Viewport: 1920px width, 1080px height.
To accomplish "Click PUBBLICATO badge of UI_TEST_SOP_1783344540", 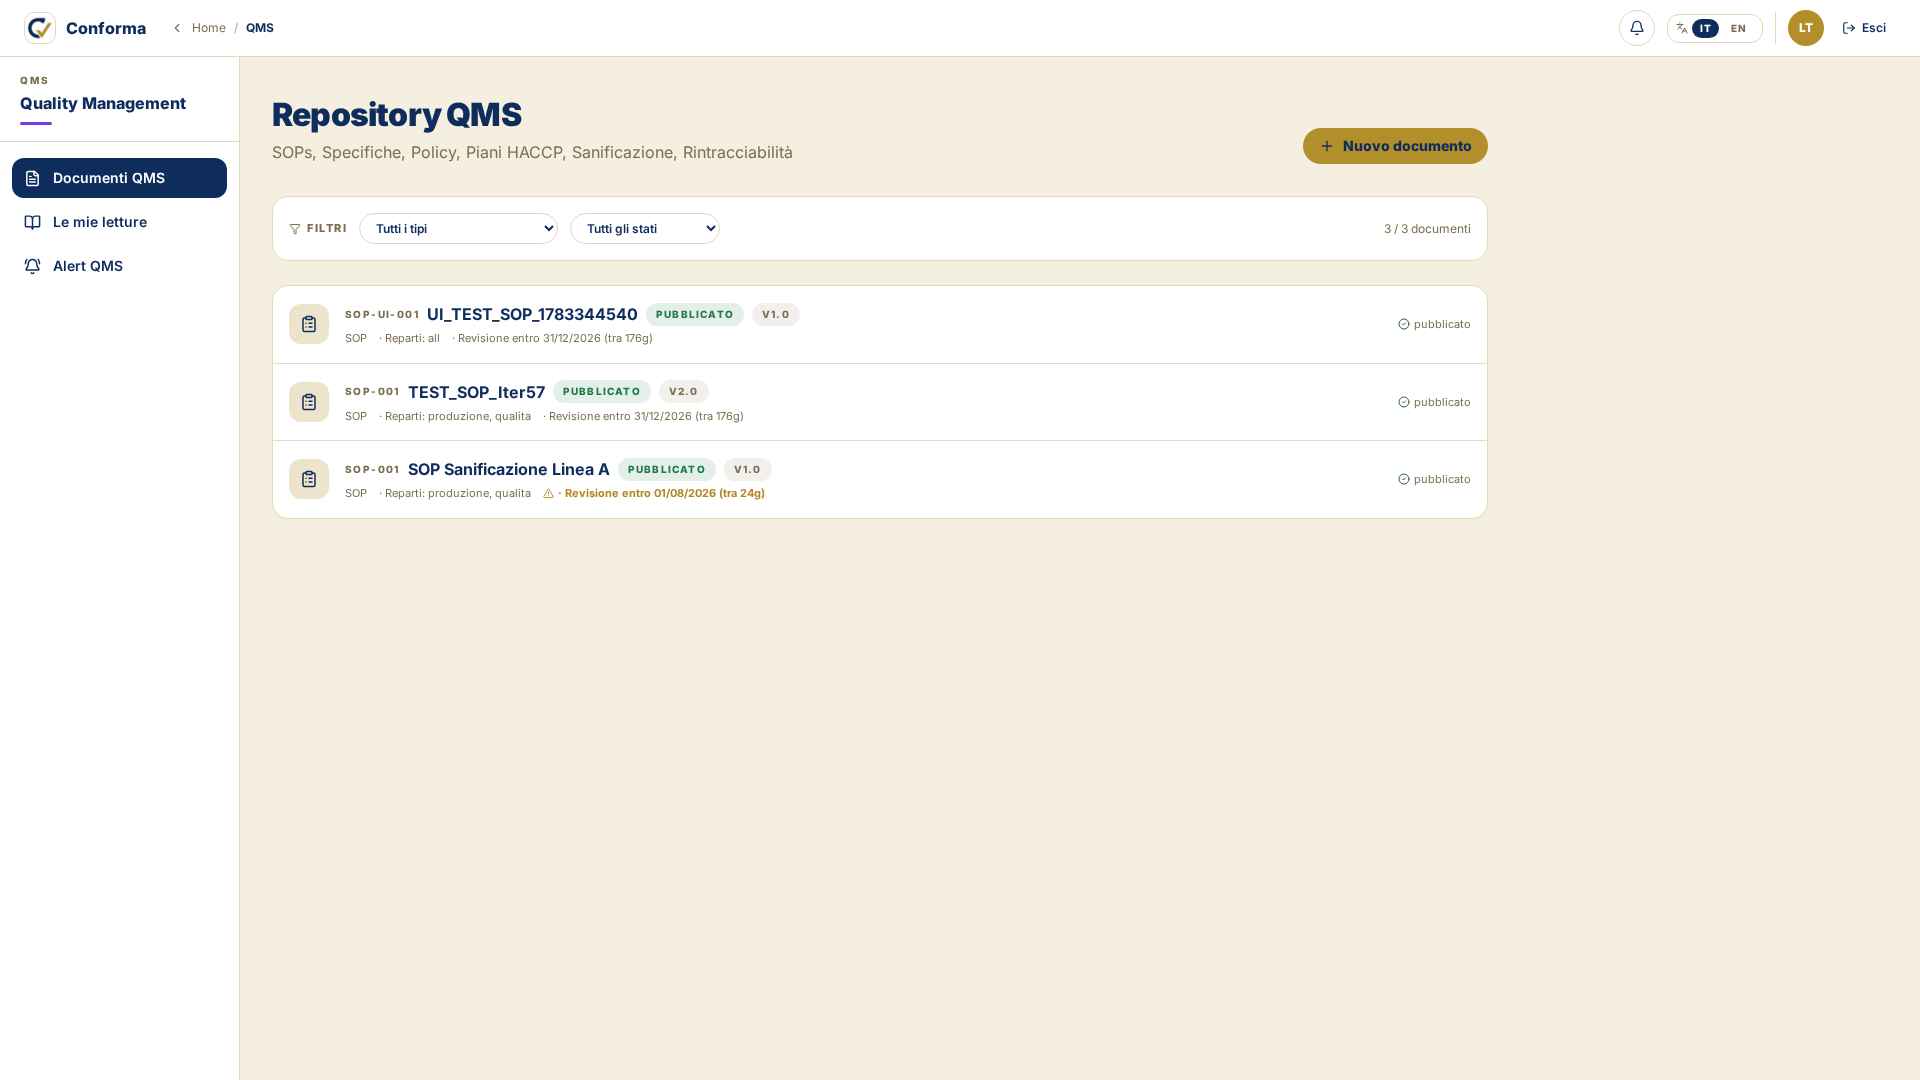I will pos(695,315).
